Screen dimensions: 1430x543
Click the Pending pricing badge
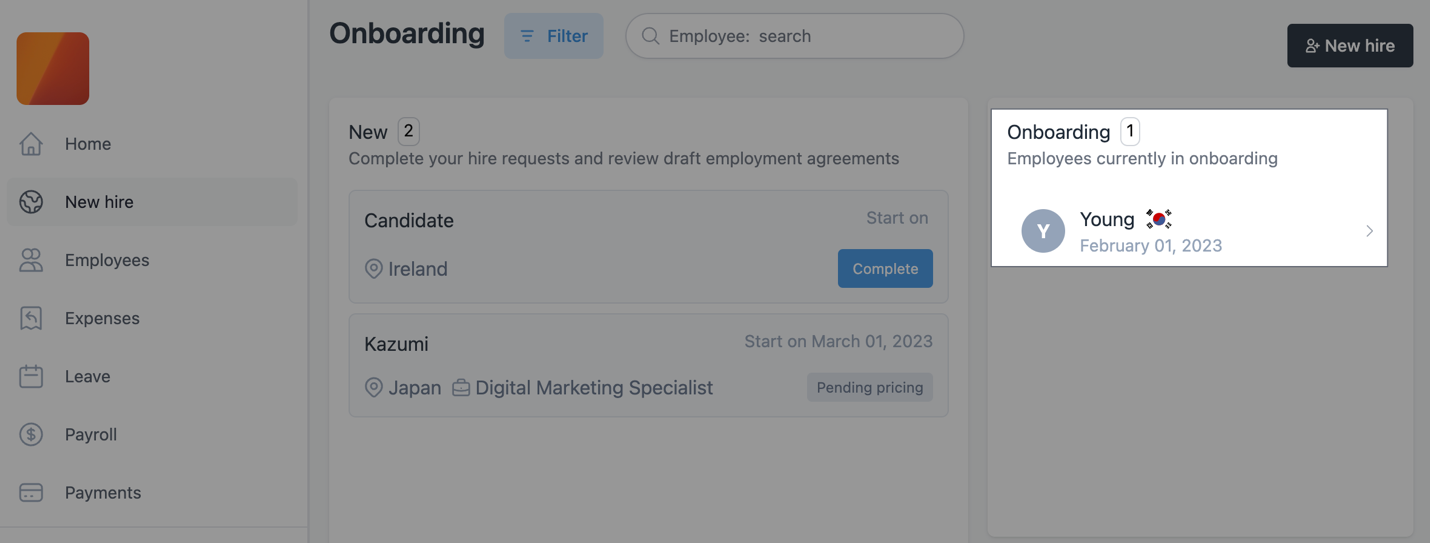[x=869, y=387]
